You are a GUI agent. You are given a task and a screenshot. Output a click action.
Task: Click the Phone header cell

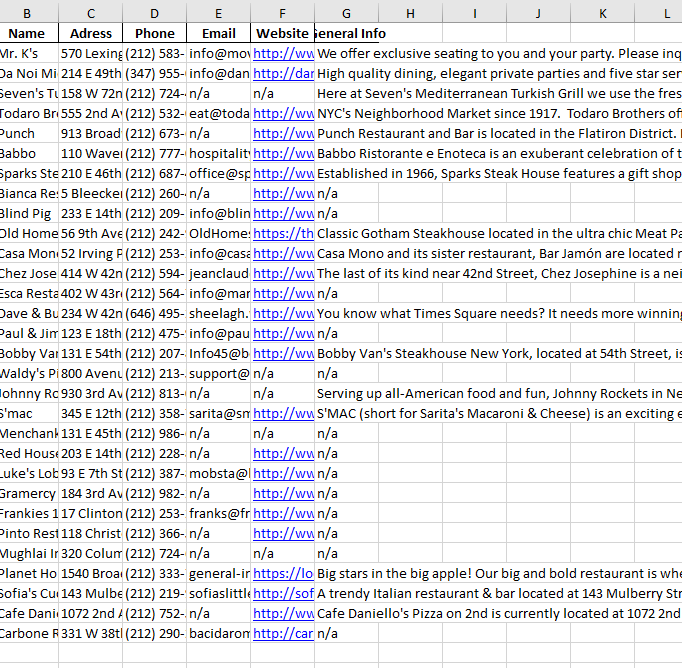[154, 33]
